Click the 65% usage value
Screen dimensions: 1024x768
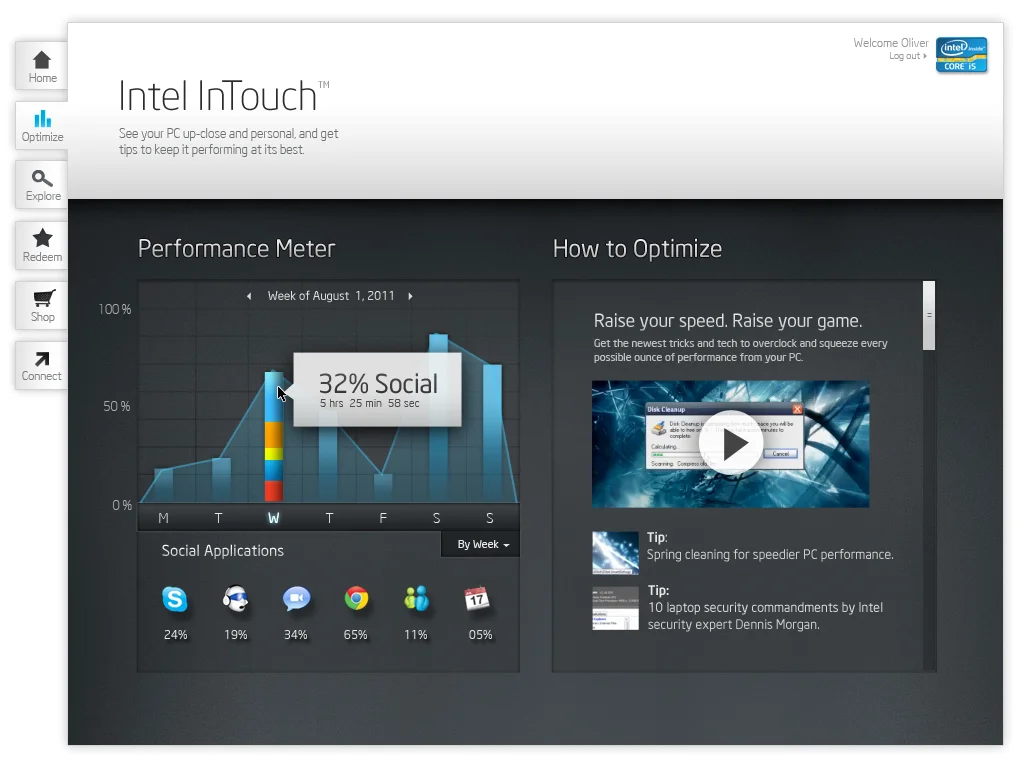tap(355, 635)
